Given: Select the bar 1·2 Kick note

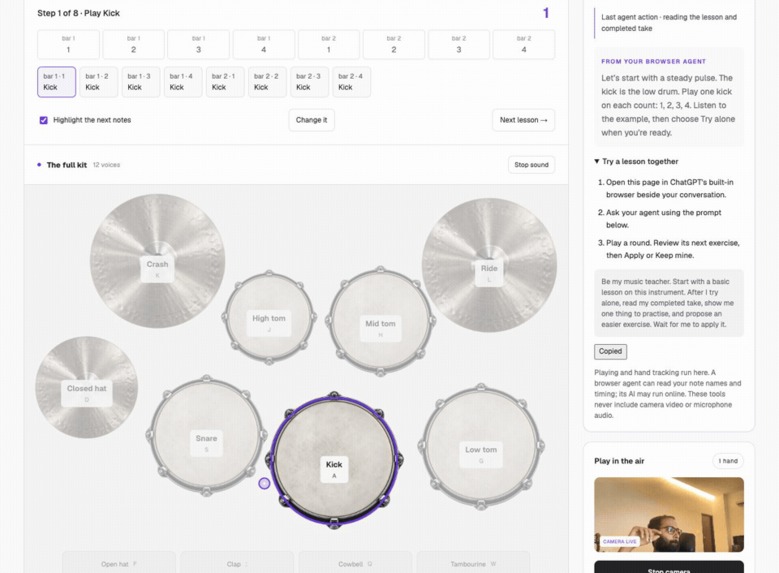Looking at the screenshot, I should click(x=99, y=82).
